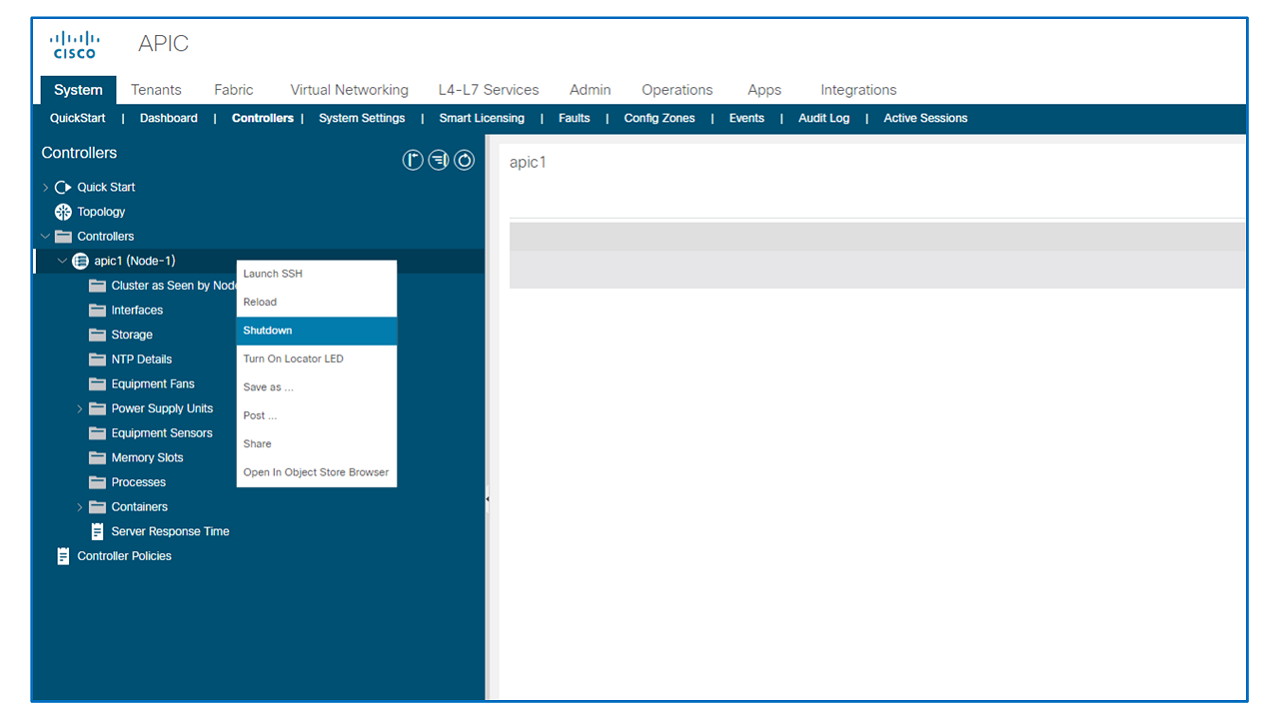Screen dimensions: 1280x720
Task: Select NTP Details in the tree
Action: pyautogui.click(x=142, y=359)
